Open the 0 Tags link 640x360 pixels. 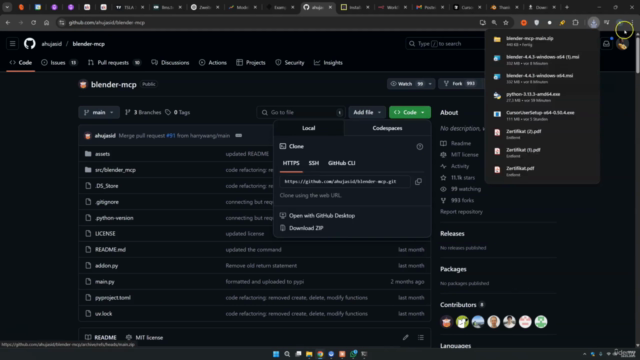tap(178, 112)
